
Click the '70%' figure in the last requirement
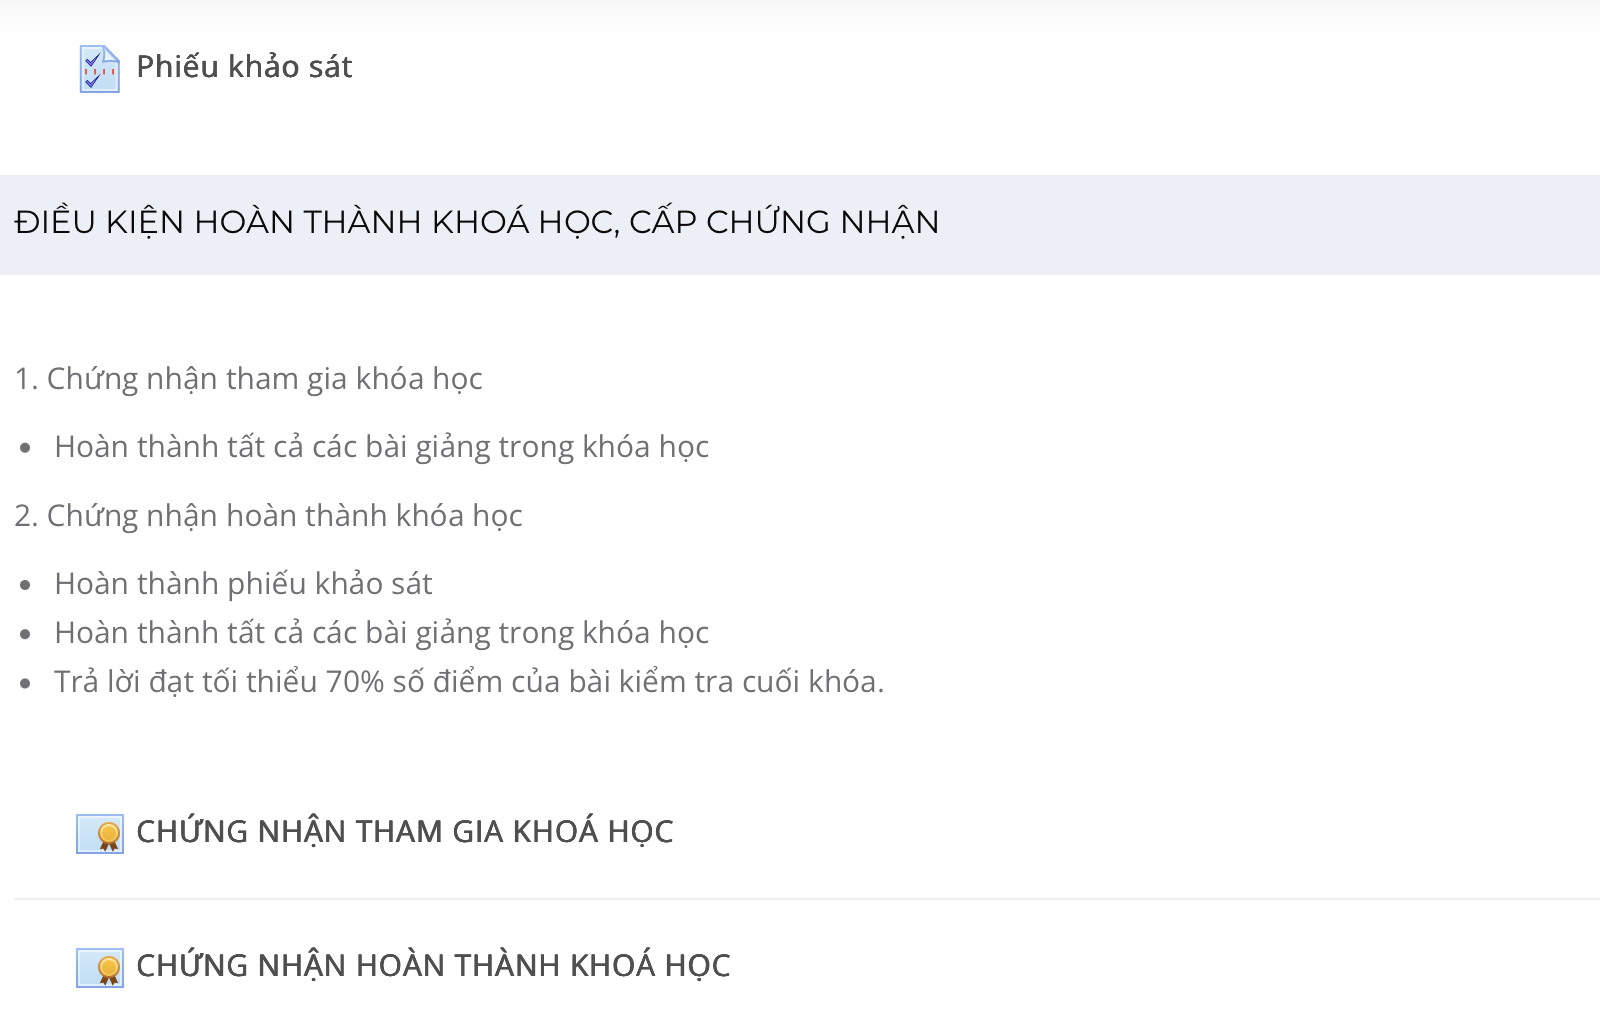(x=355, y=682)
